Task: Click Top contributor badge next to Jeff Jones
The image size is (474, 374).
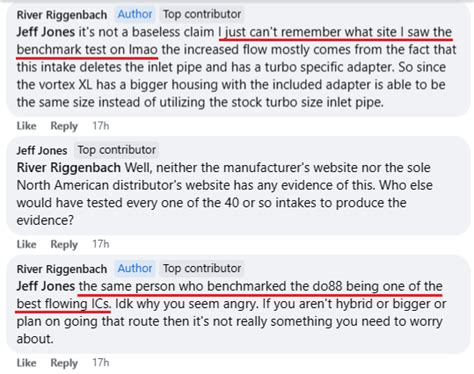Action: (116, 150)
